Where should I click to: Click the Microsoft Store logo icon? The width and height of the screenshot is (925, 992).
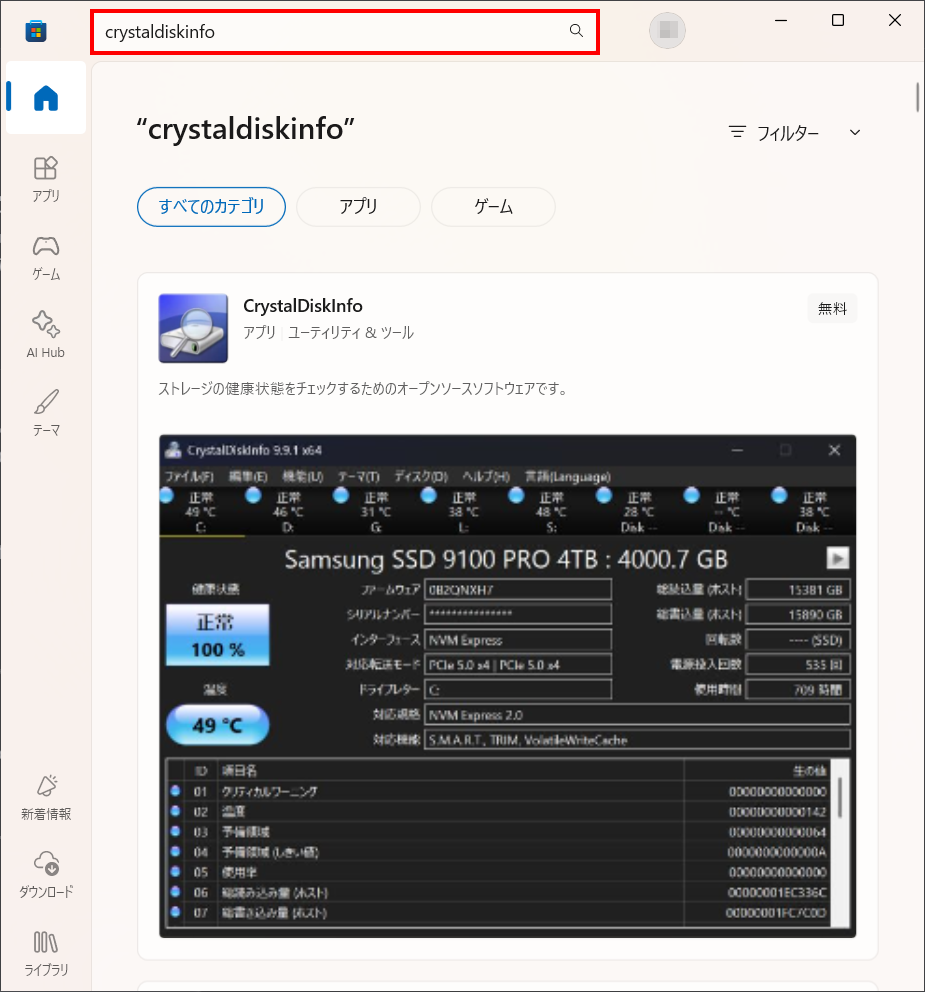[36, 31]
